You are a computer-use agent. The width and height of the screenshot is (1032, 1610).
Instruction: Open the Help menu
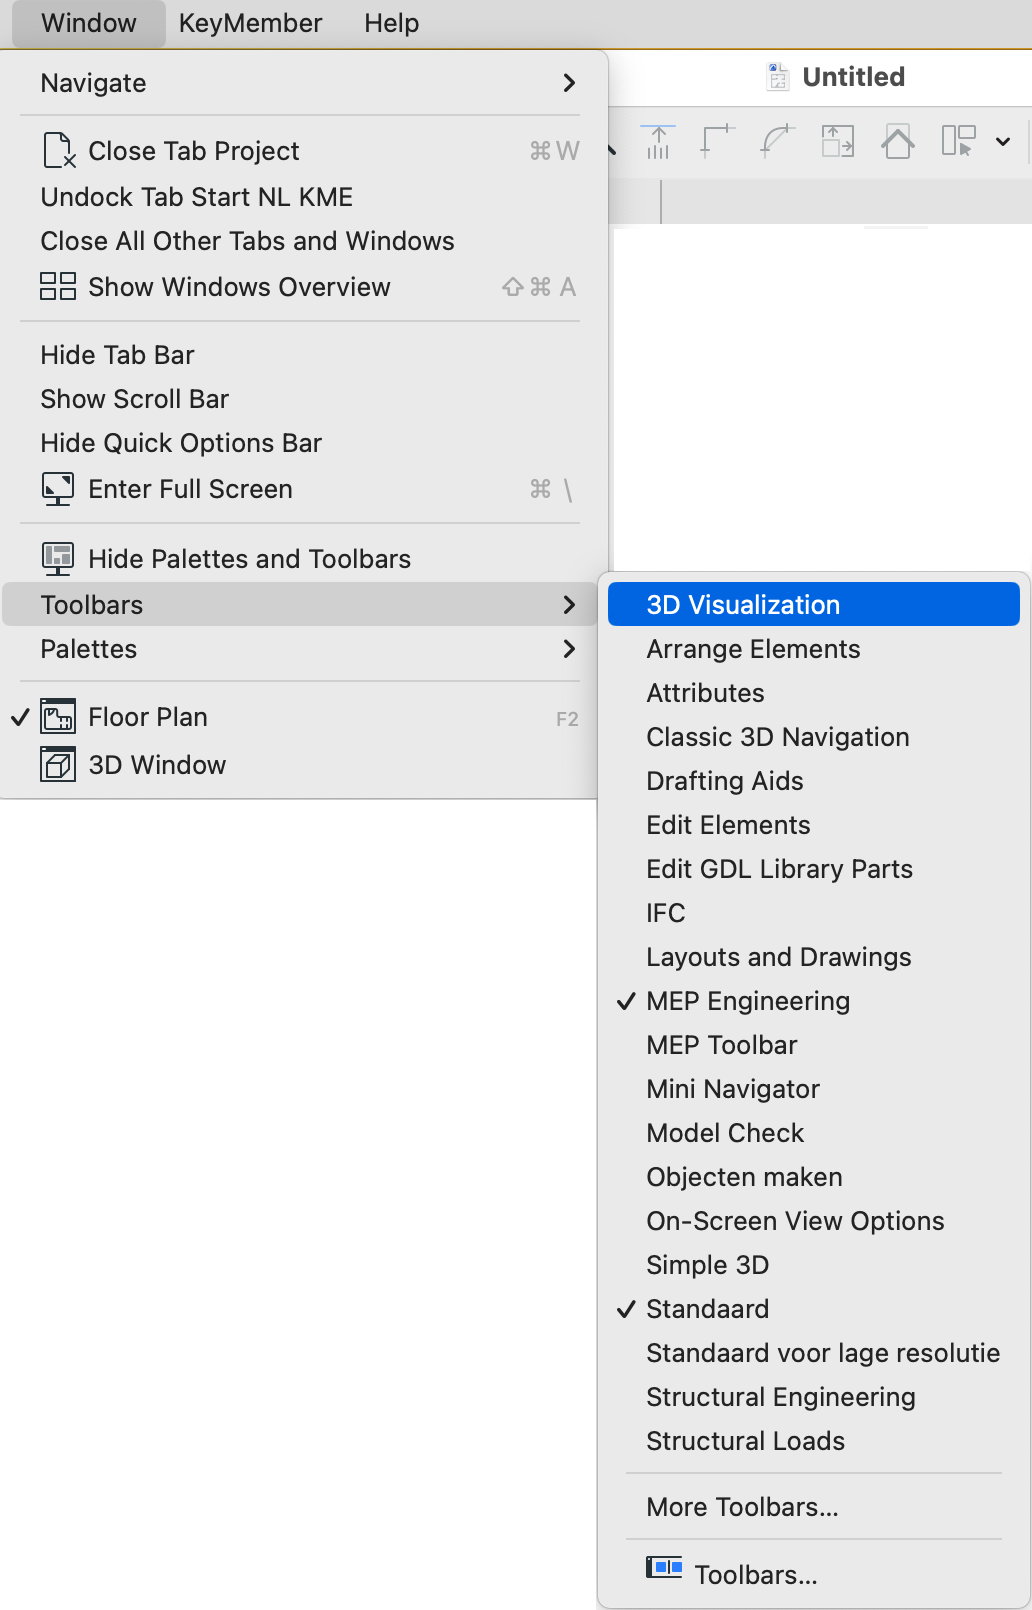tap(391, 23)
